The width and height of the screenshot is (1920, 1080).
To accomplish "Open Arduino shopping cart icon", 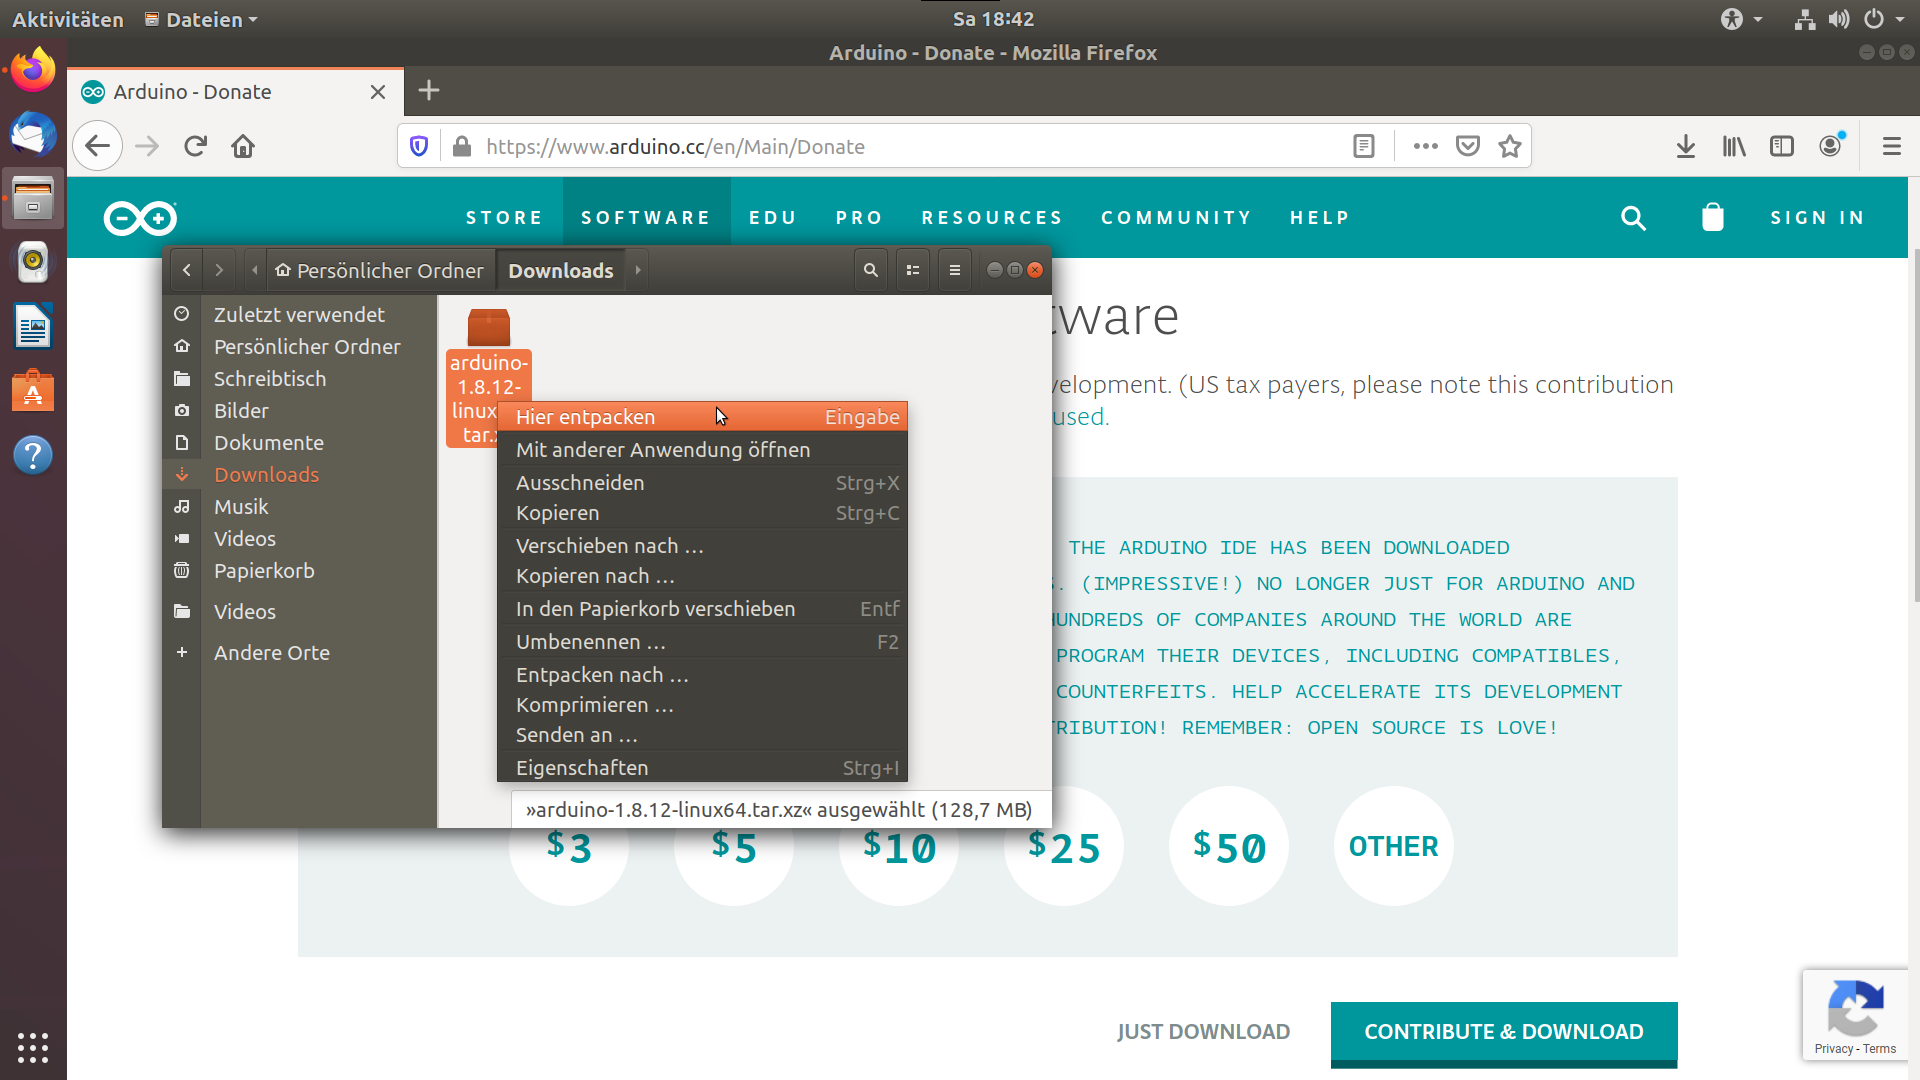I will [x=1713, y=217].
